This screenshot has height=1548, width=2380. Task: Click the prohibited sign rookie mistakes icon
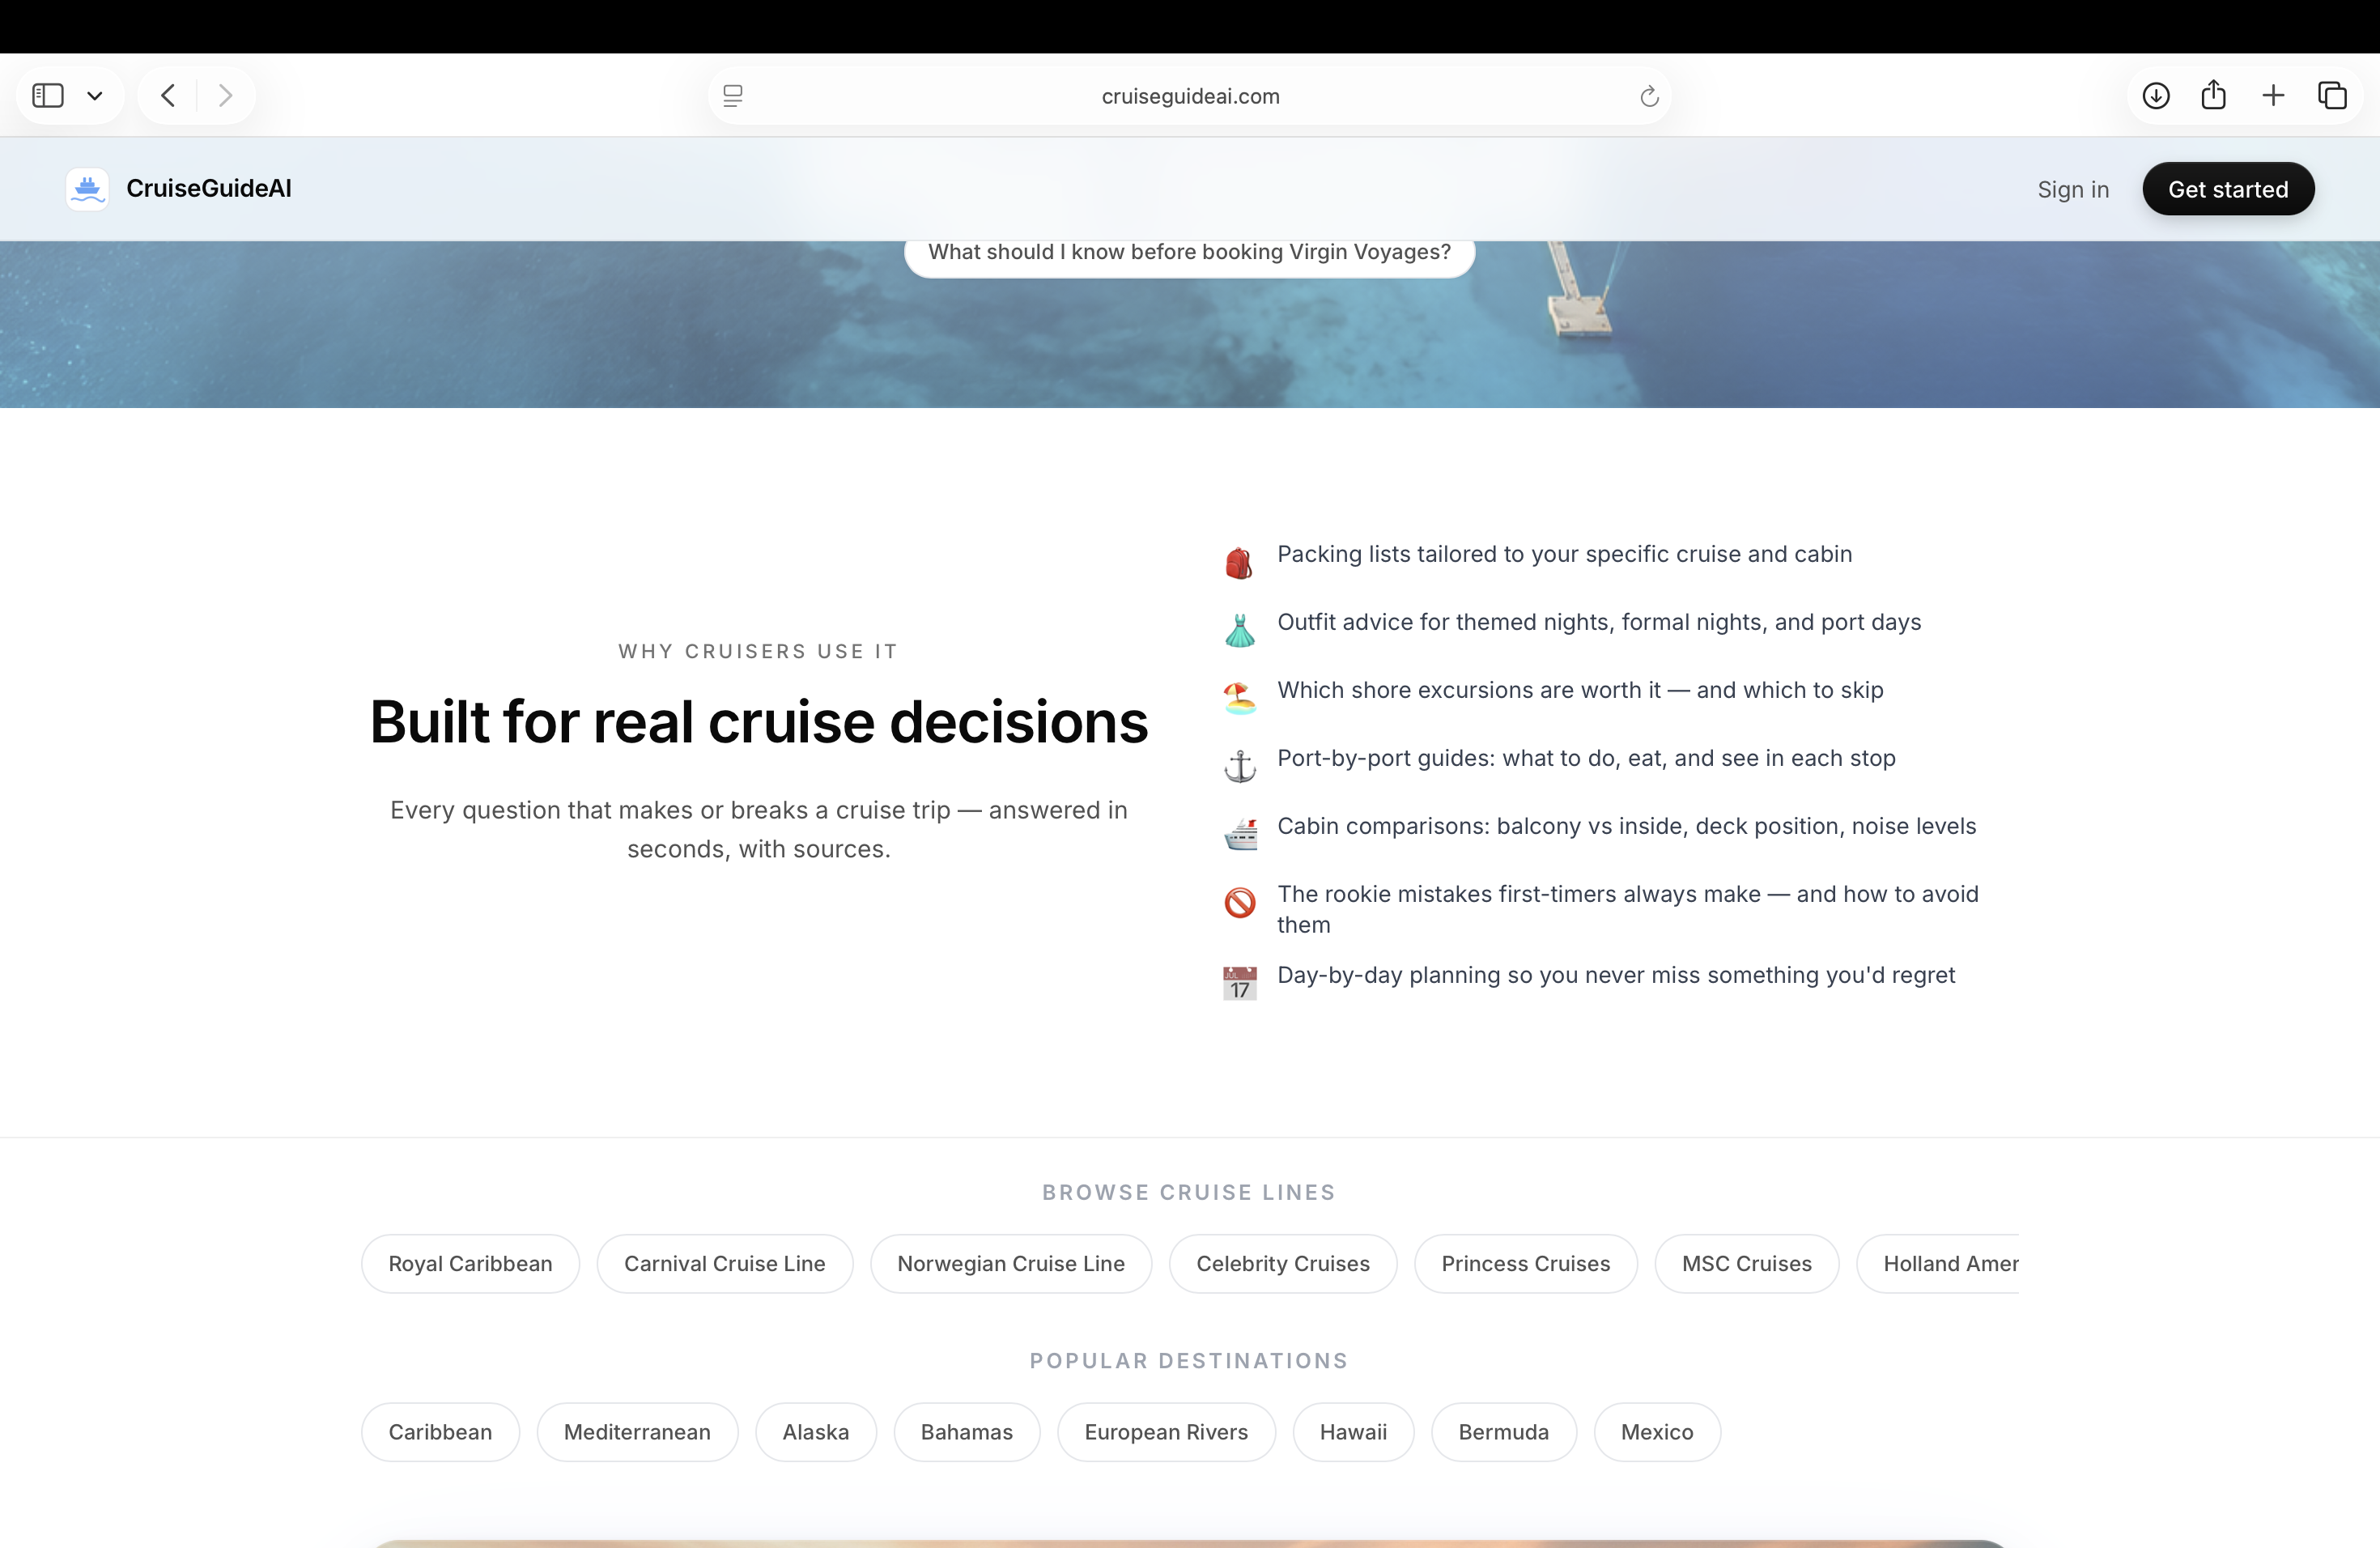tap(1239, 903)
